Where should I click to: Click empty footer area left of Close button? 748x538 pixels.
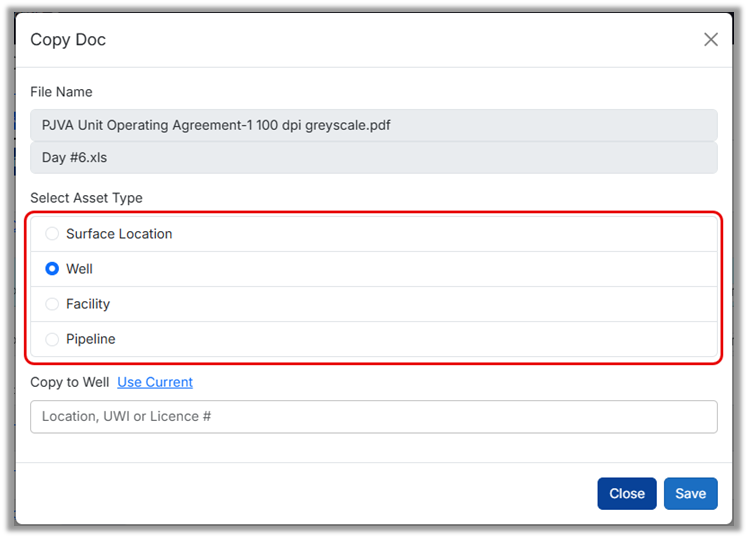point(300,493)
